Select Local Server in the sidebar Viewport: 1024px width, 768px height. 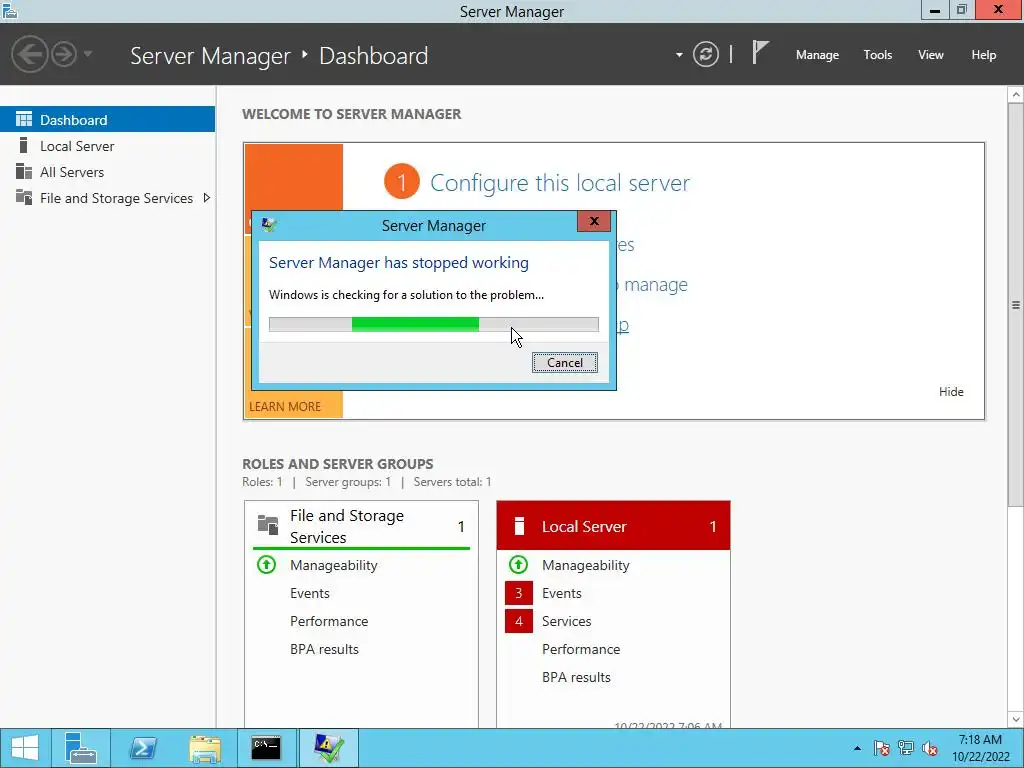pos(107,146)
